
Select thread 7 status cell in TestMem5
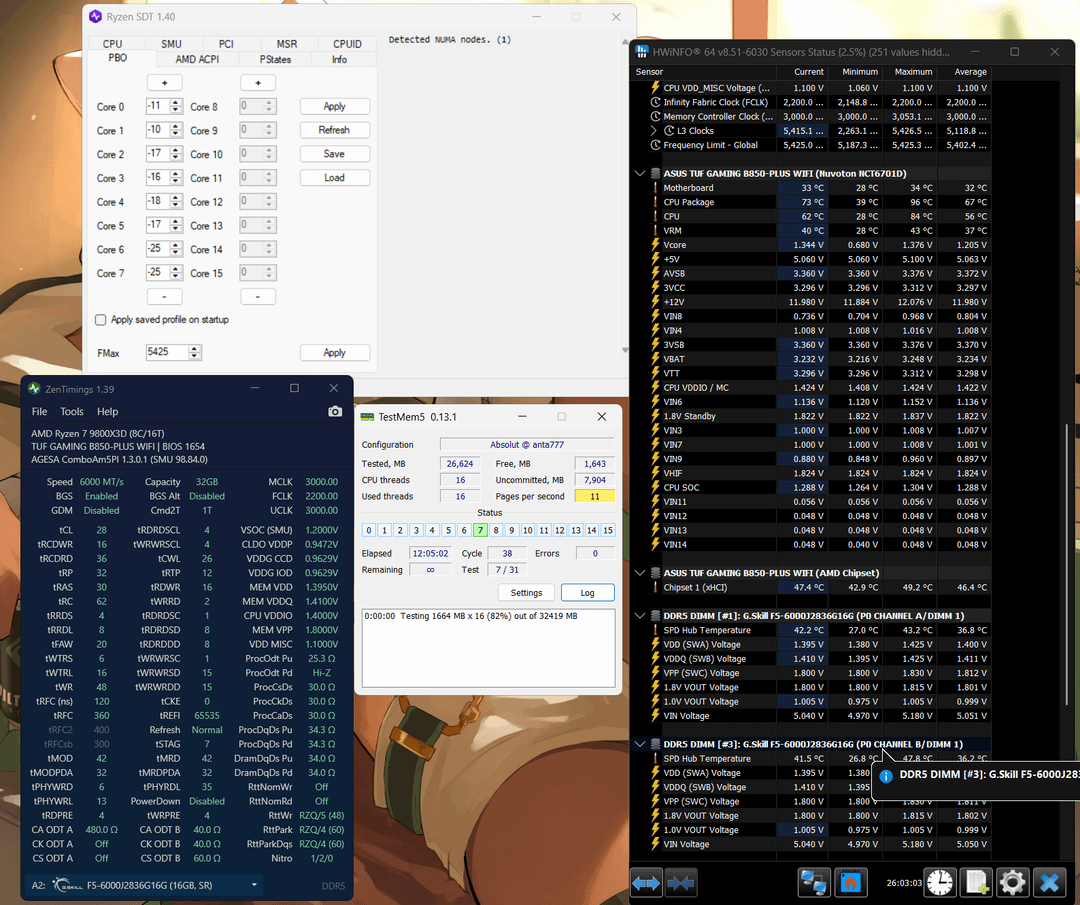click(x=480, y=530)
